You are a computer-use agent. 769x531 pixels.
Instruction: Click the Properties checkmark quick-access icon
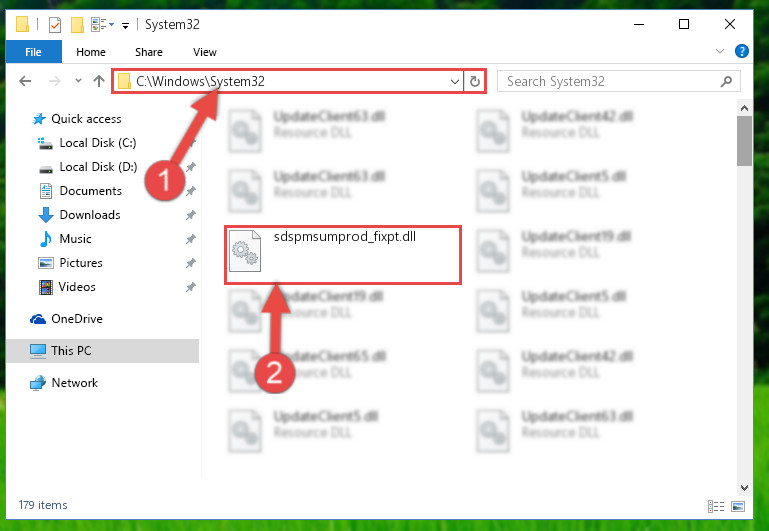click(55, 25)
